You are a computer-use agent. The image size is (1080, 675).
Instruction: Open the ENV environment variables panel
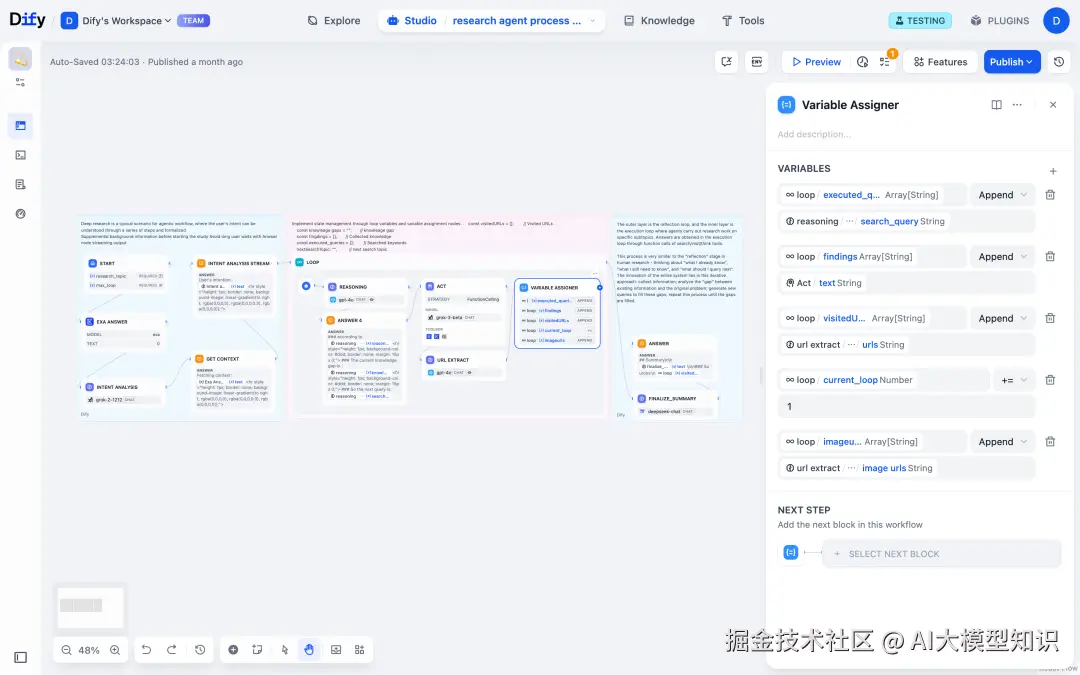756,62
